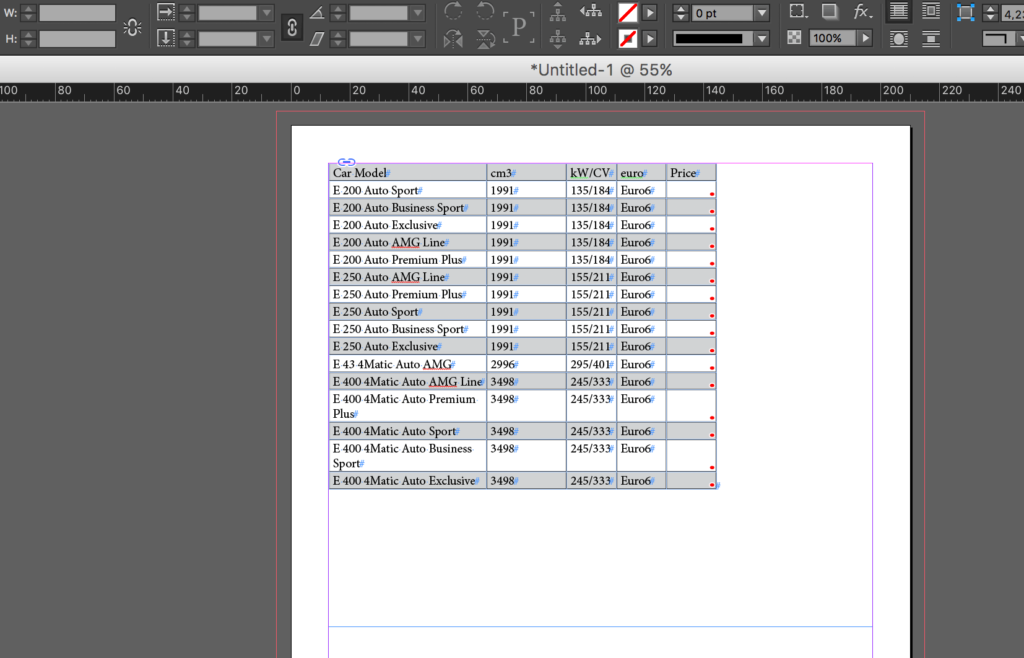Image resolution: width=1024 pixels, height=658 pixels.
Task: Open the stroke weight 0 pt dropdown
Action: (x=761, y=12)
